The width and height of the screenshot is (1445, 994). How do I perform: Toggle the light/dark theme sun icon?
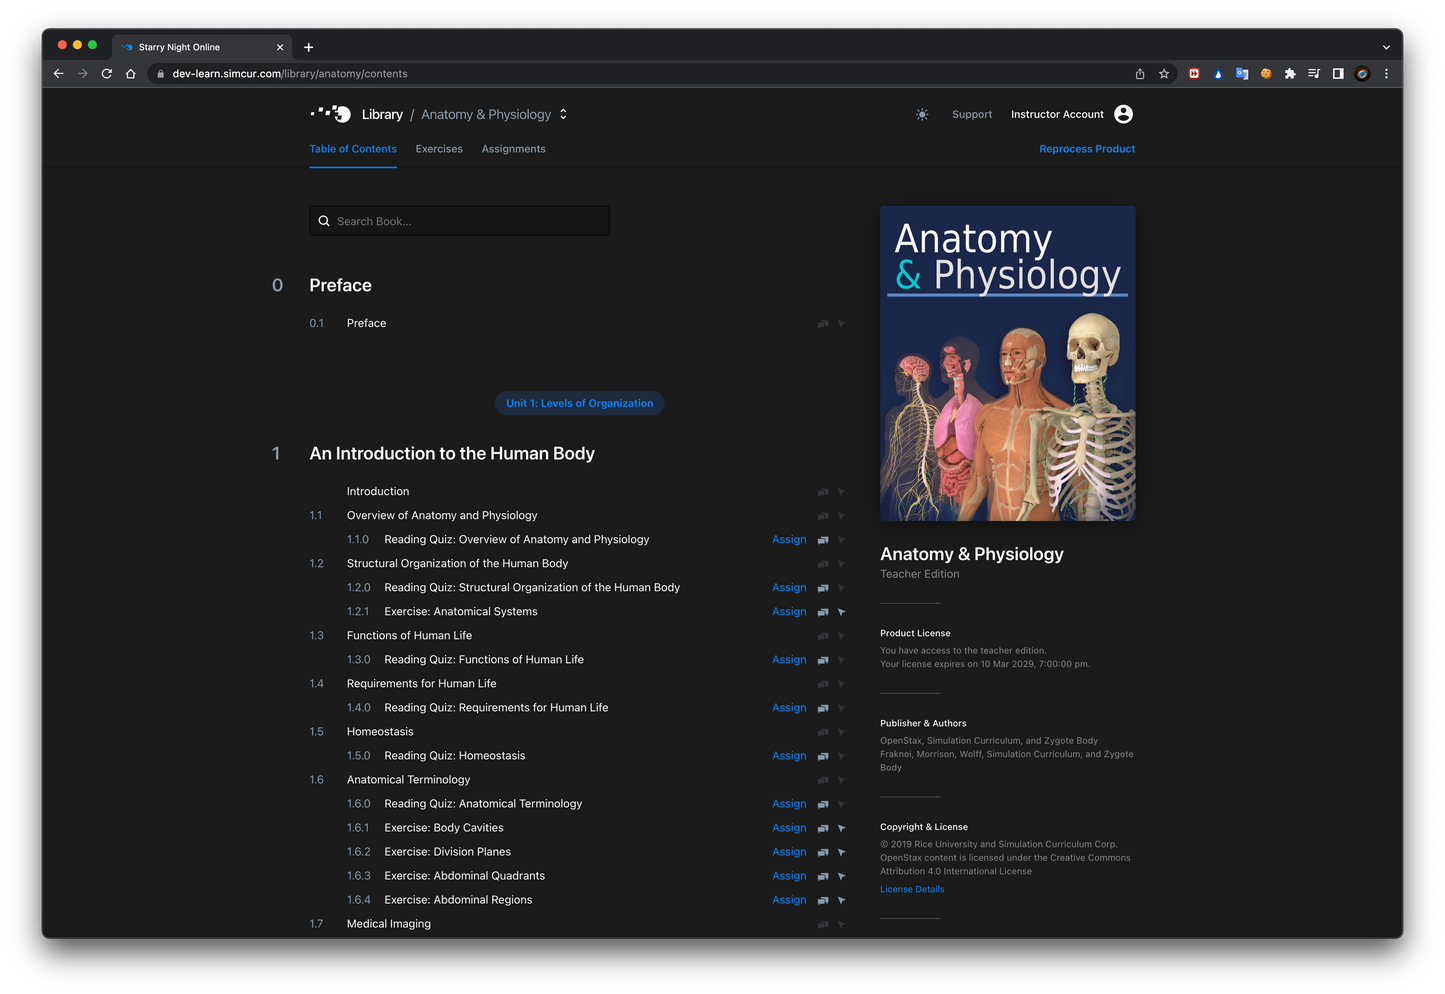[x=921, y=114]
